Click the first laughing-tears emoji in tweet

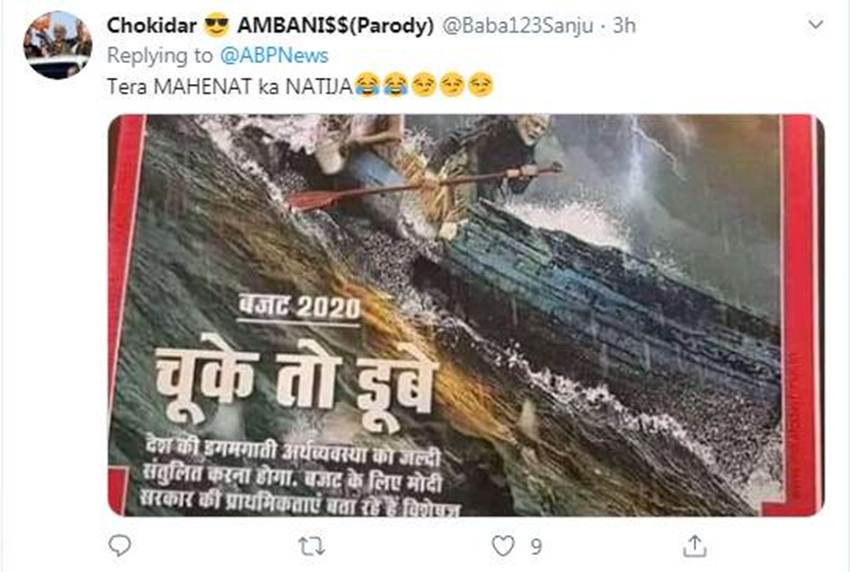[x=367, y=85]
